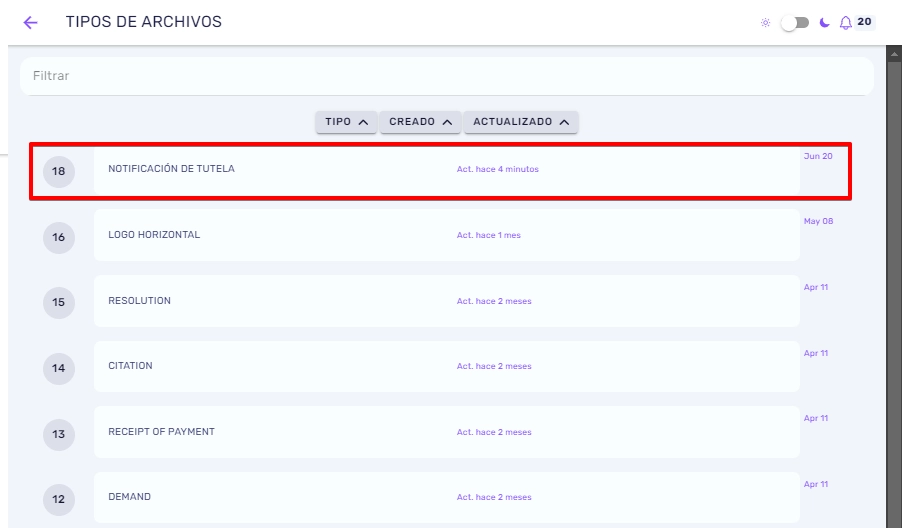
Task: Click the vertical scrollbar up arrow
Action: pyautogui.click(x=894, y=55)
